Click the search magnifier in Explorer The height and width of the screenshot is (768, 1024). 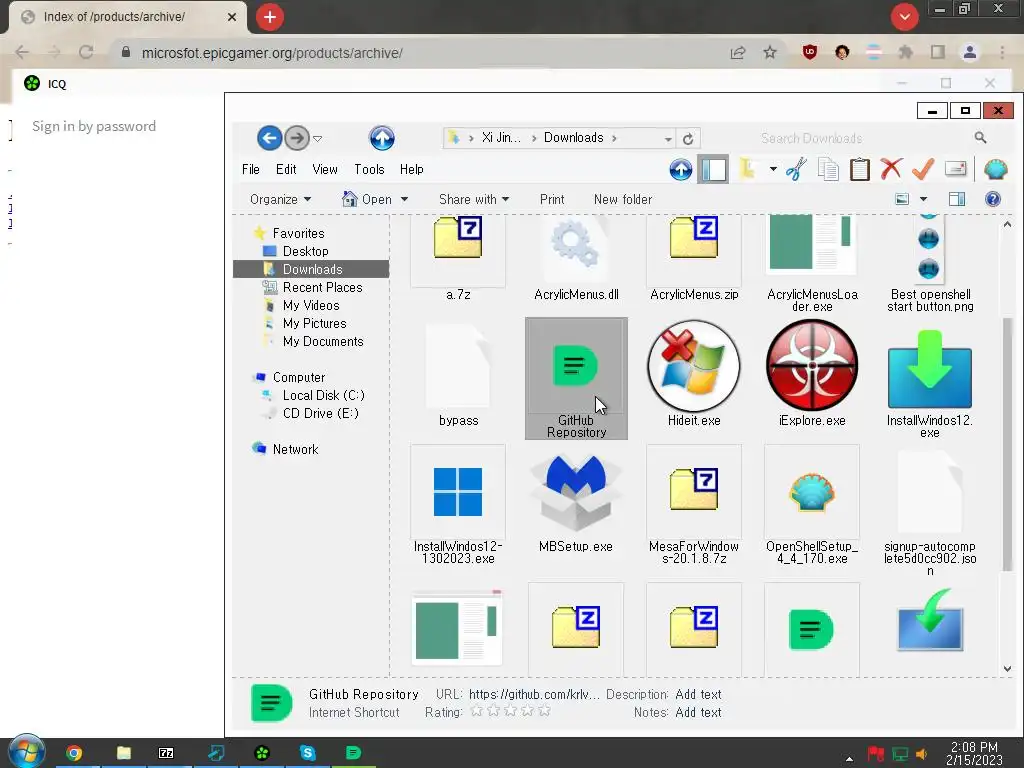click(980, 138)
